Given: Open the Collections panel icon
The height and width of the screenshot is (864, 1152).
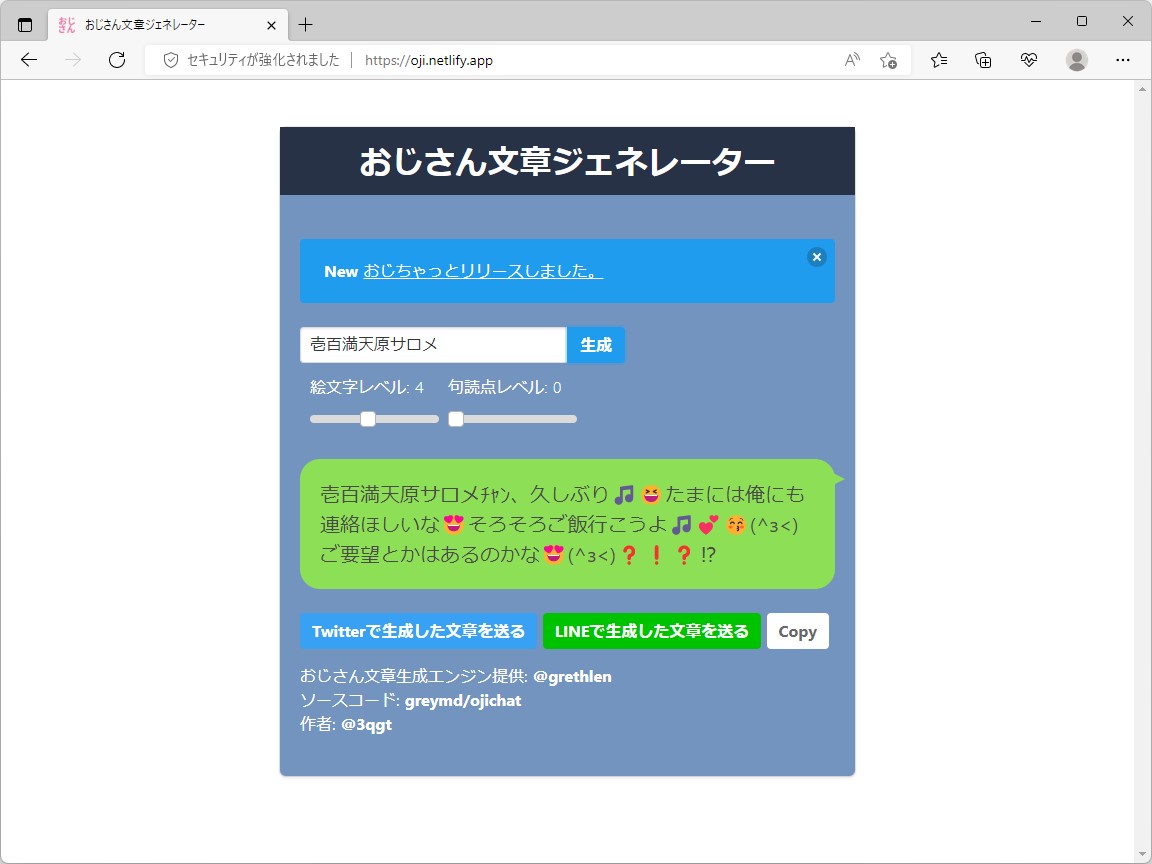Looking at the screenshot, I should 982,60.
